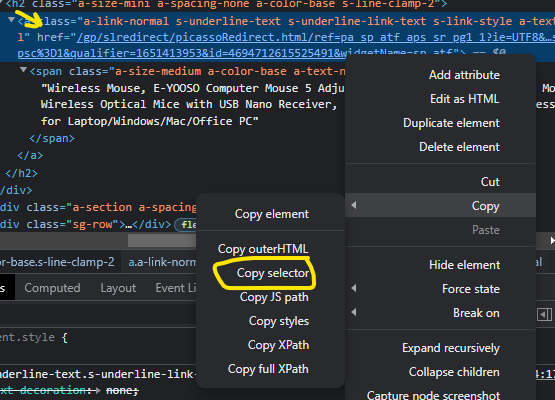Click the "for Laptop/Windows/Mac/Office PC" text line
555x400 pixels.
point(150,121)
